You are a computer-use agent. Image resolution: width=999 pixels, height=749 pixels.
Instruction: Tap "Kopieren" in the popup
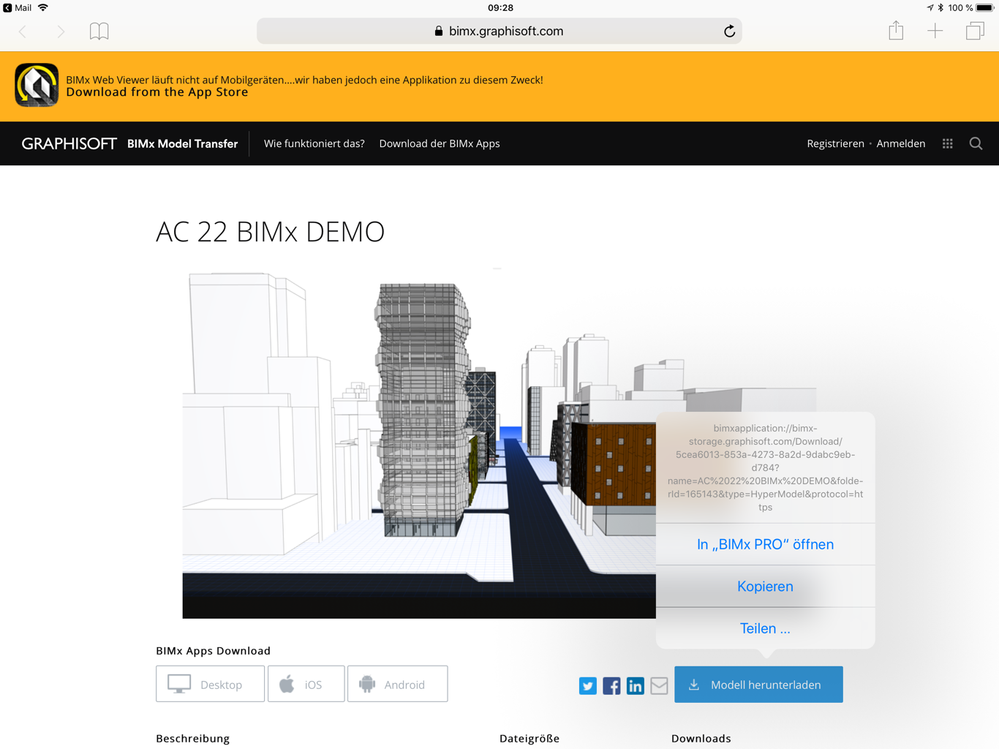pos(765,586)
